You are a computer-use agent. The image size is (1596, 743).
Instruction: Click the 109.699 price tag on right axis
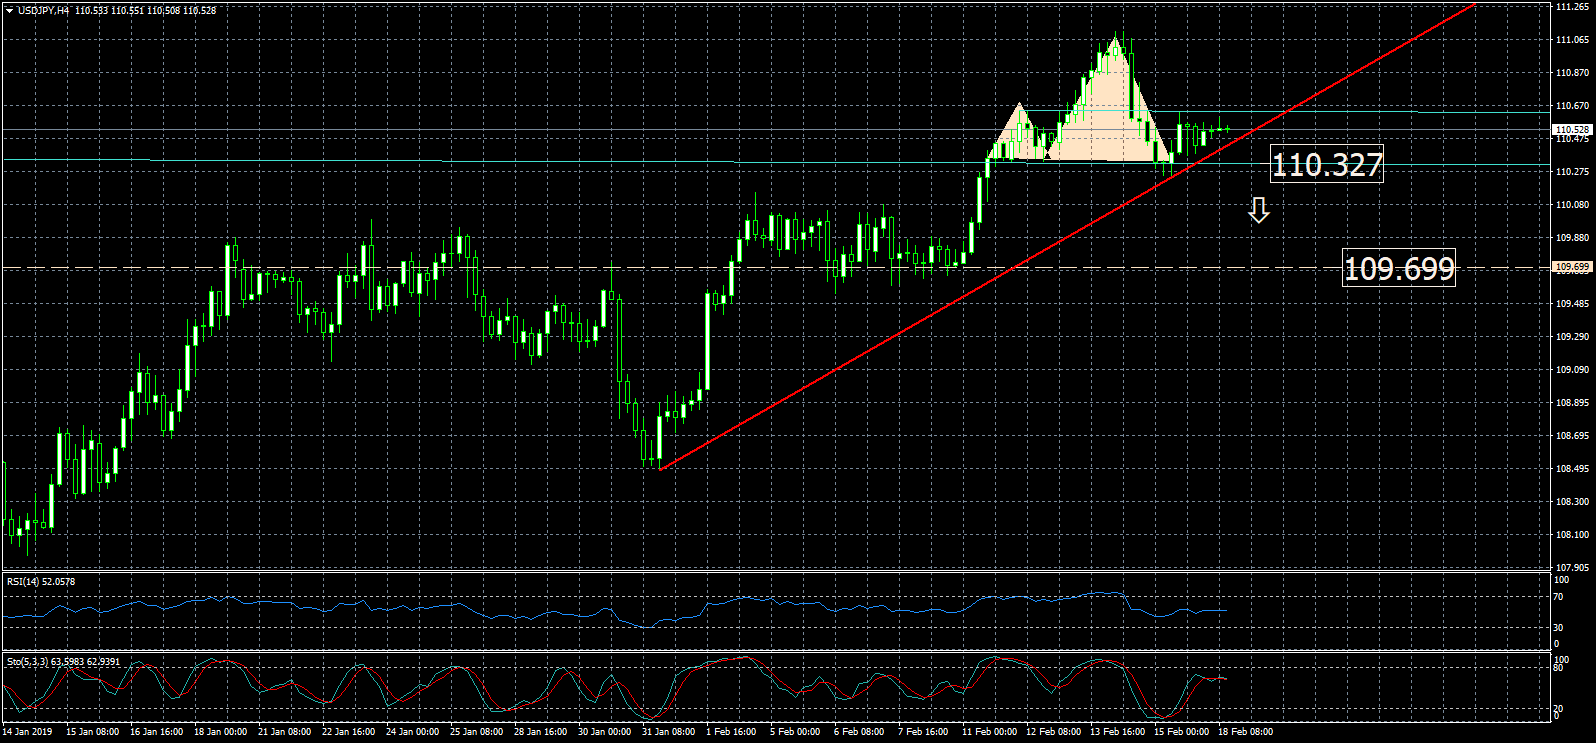(x=1572, y=267)
